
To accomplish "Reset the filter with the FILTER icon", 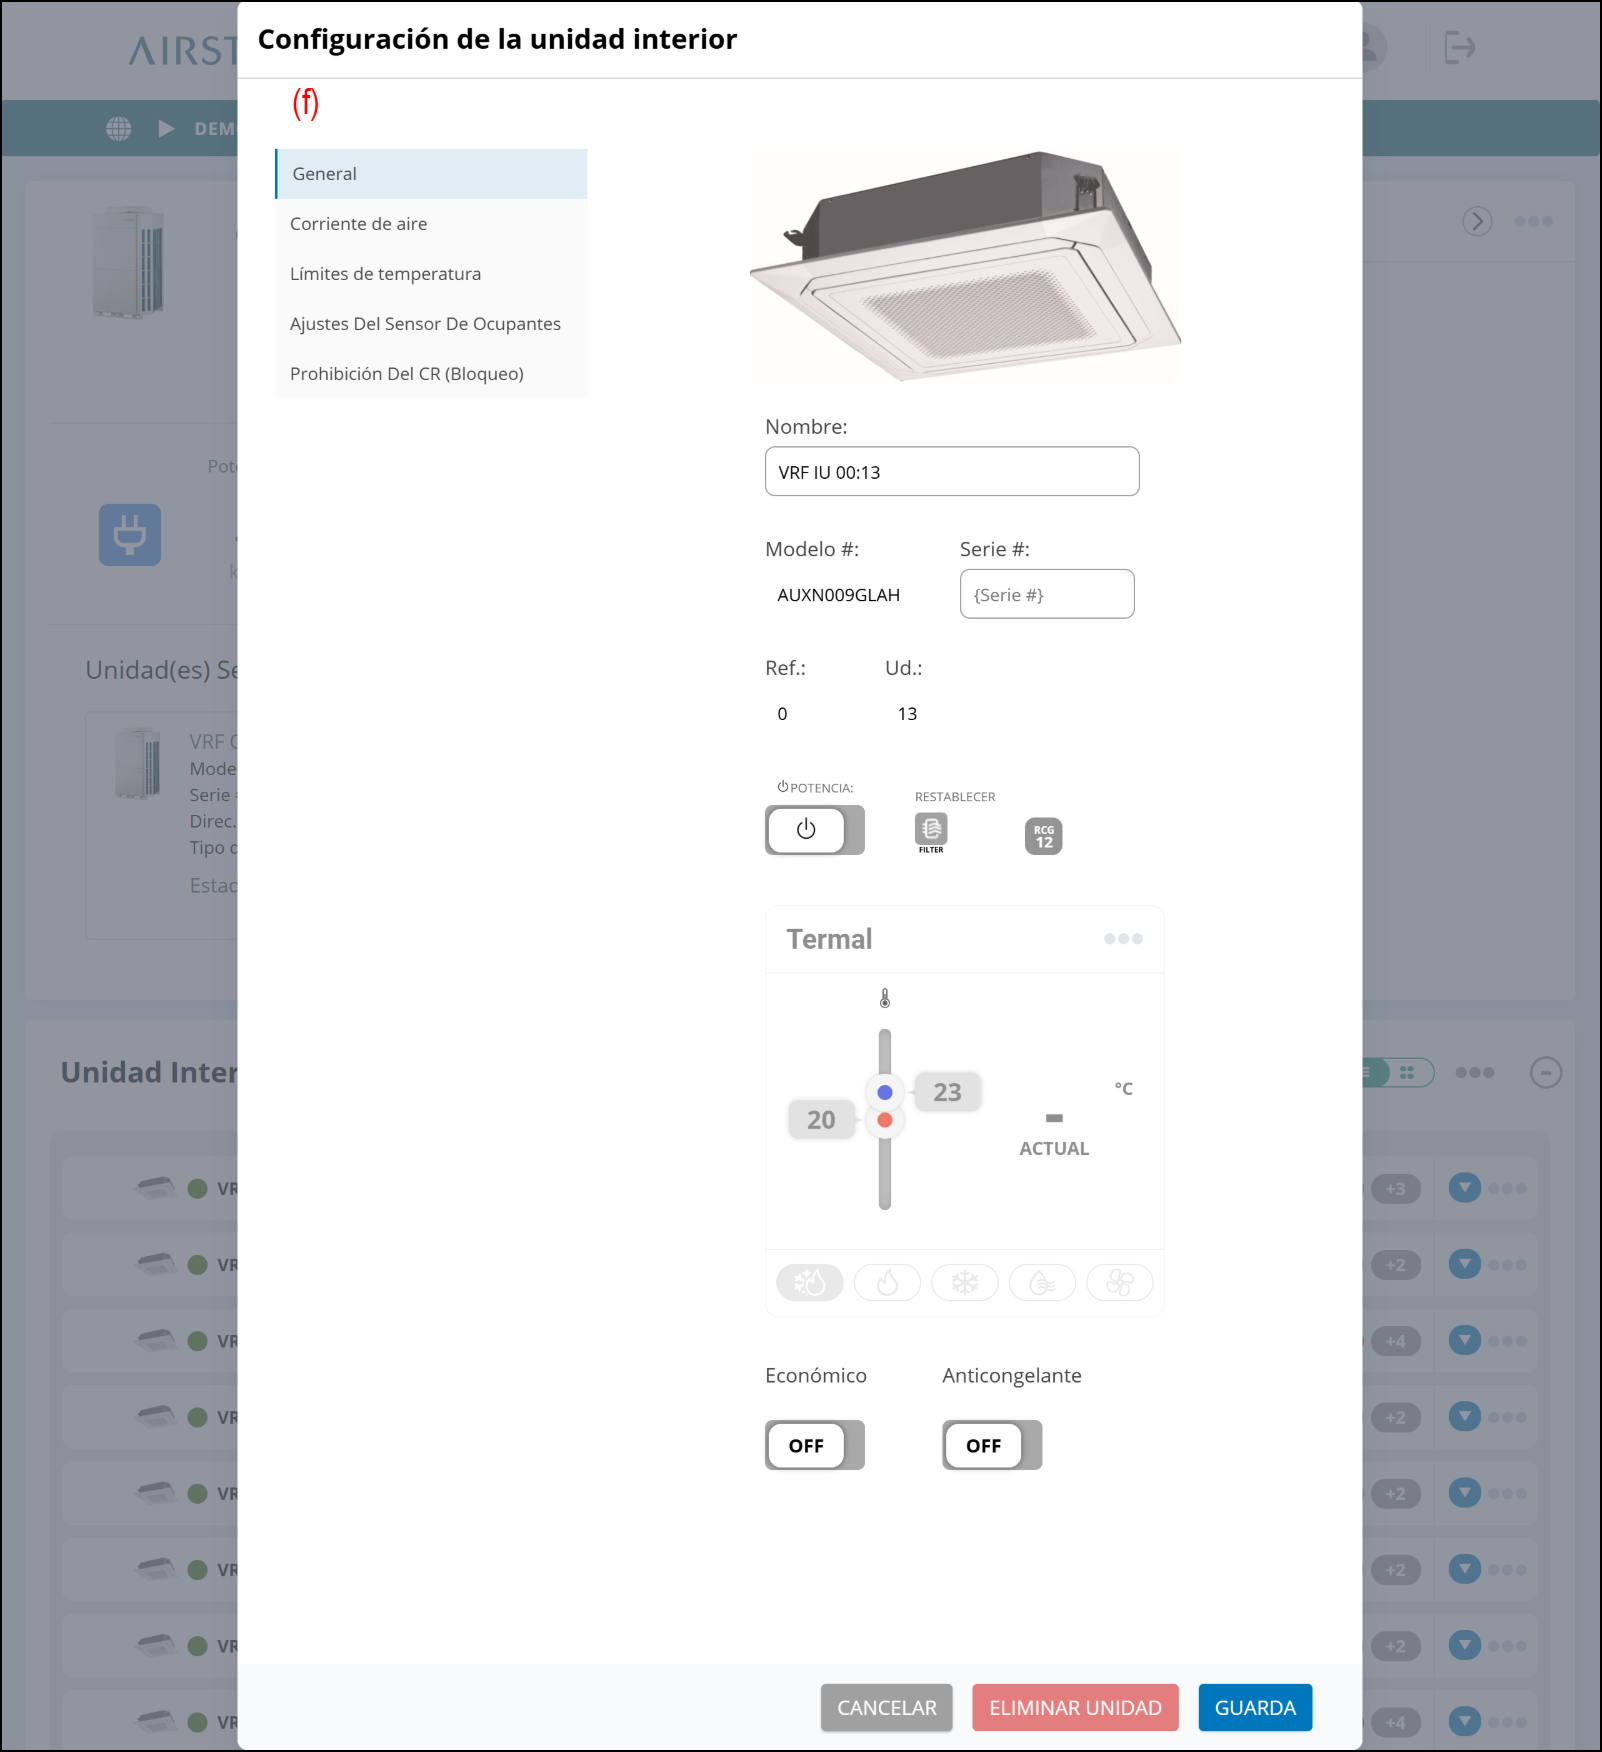I will click(x=931, y=832).
